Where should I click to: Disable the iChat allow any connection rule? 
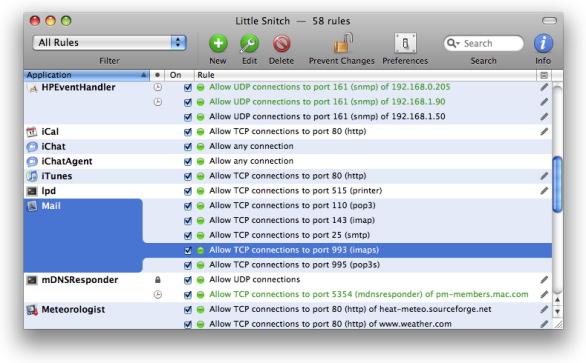188,147
